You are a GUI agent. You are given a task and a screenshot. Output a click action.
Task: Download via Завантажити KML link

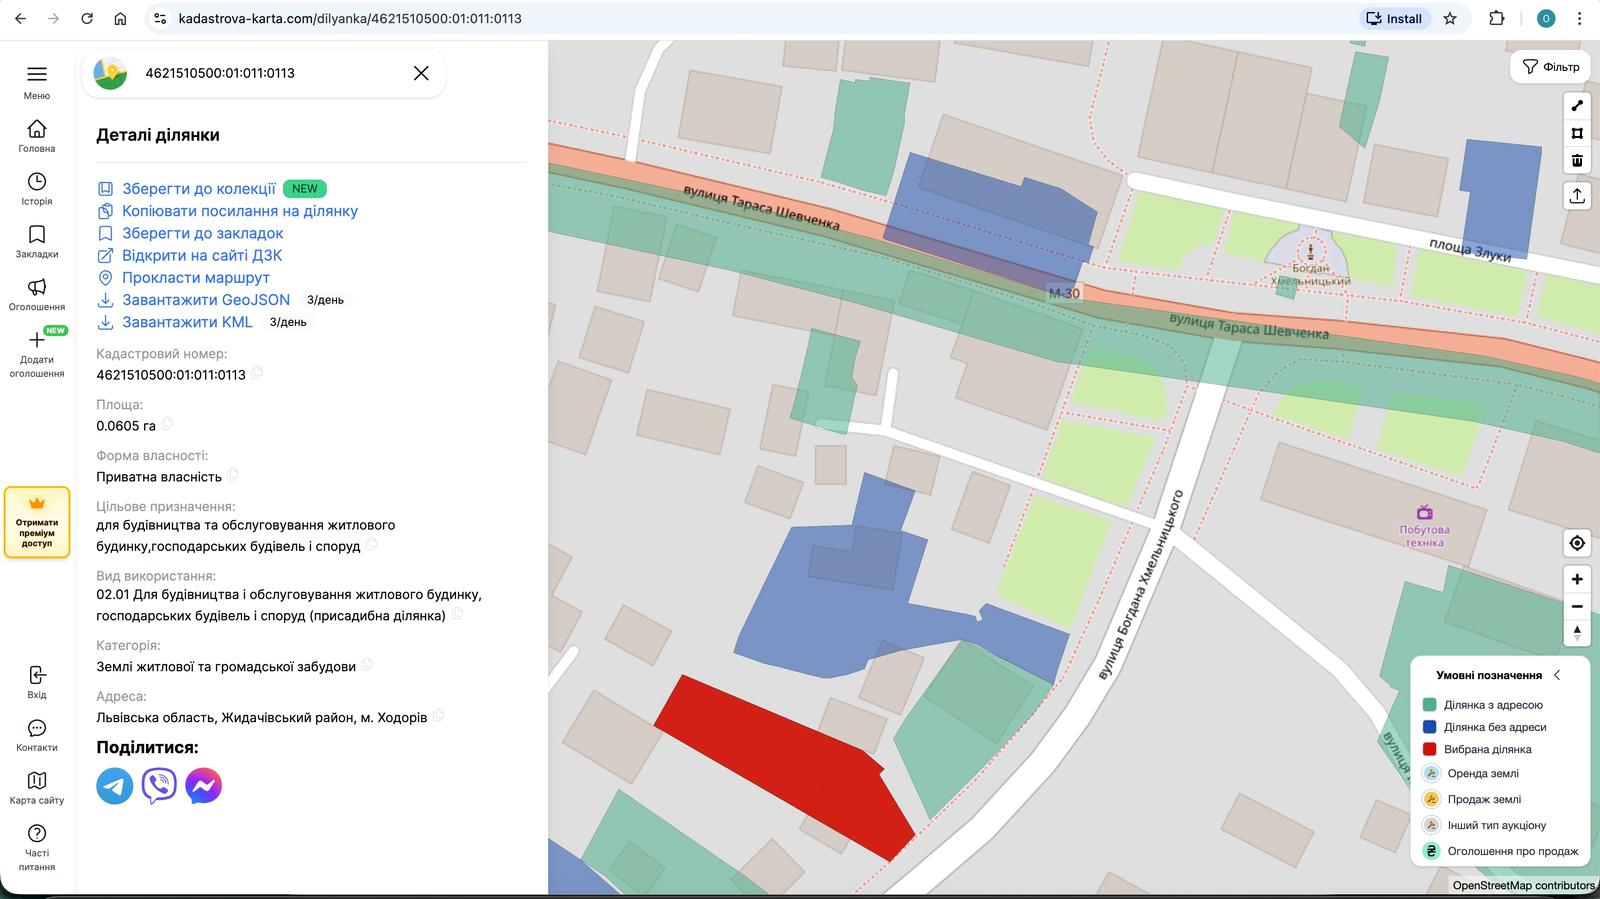187,322
